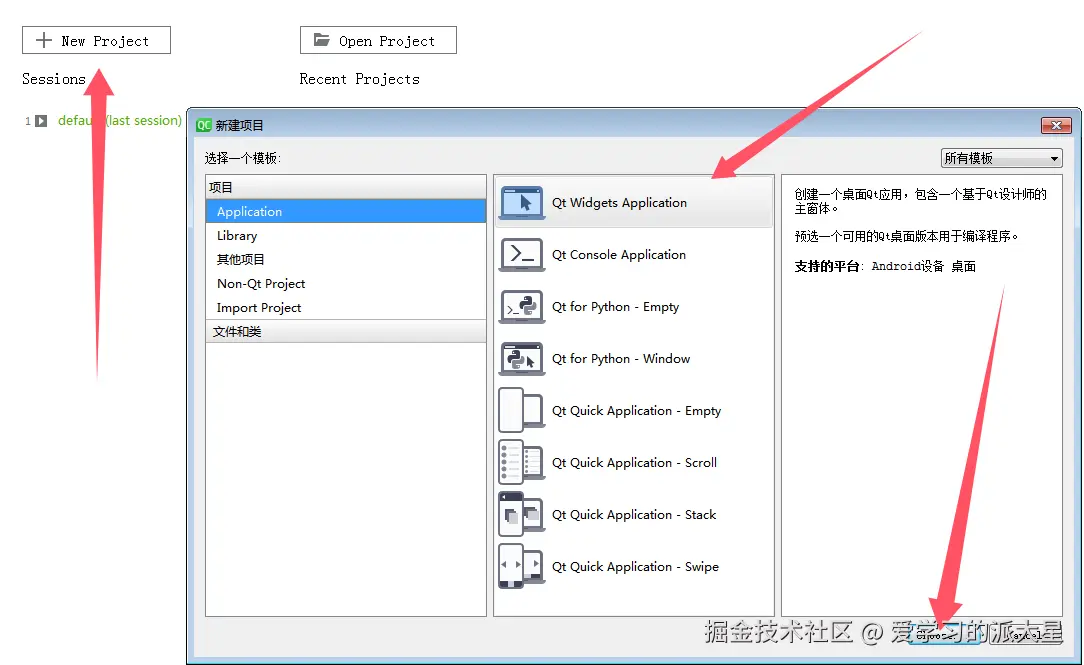The height and width of the screenshot is (665, 1084).
Task: Select the 'Qt Quick Application - Empty' label
Action: [636, 411]
